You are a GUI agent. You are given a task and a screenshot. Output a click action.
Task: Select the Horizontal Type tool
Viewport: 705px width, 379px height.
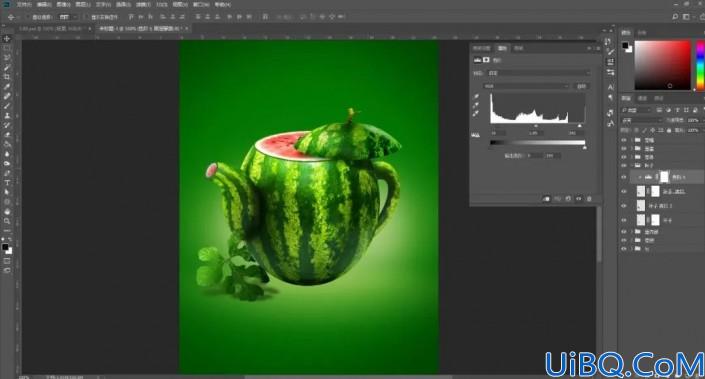tap(7, 183)
